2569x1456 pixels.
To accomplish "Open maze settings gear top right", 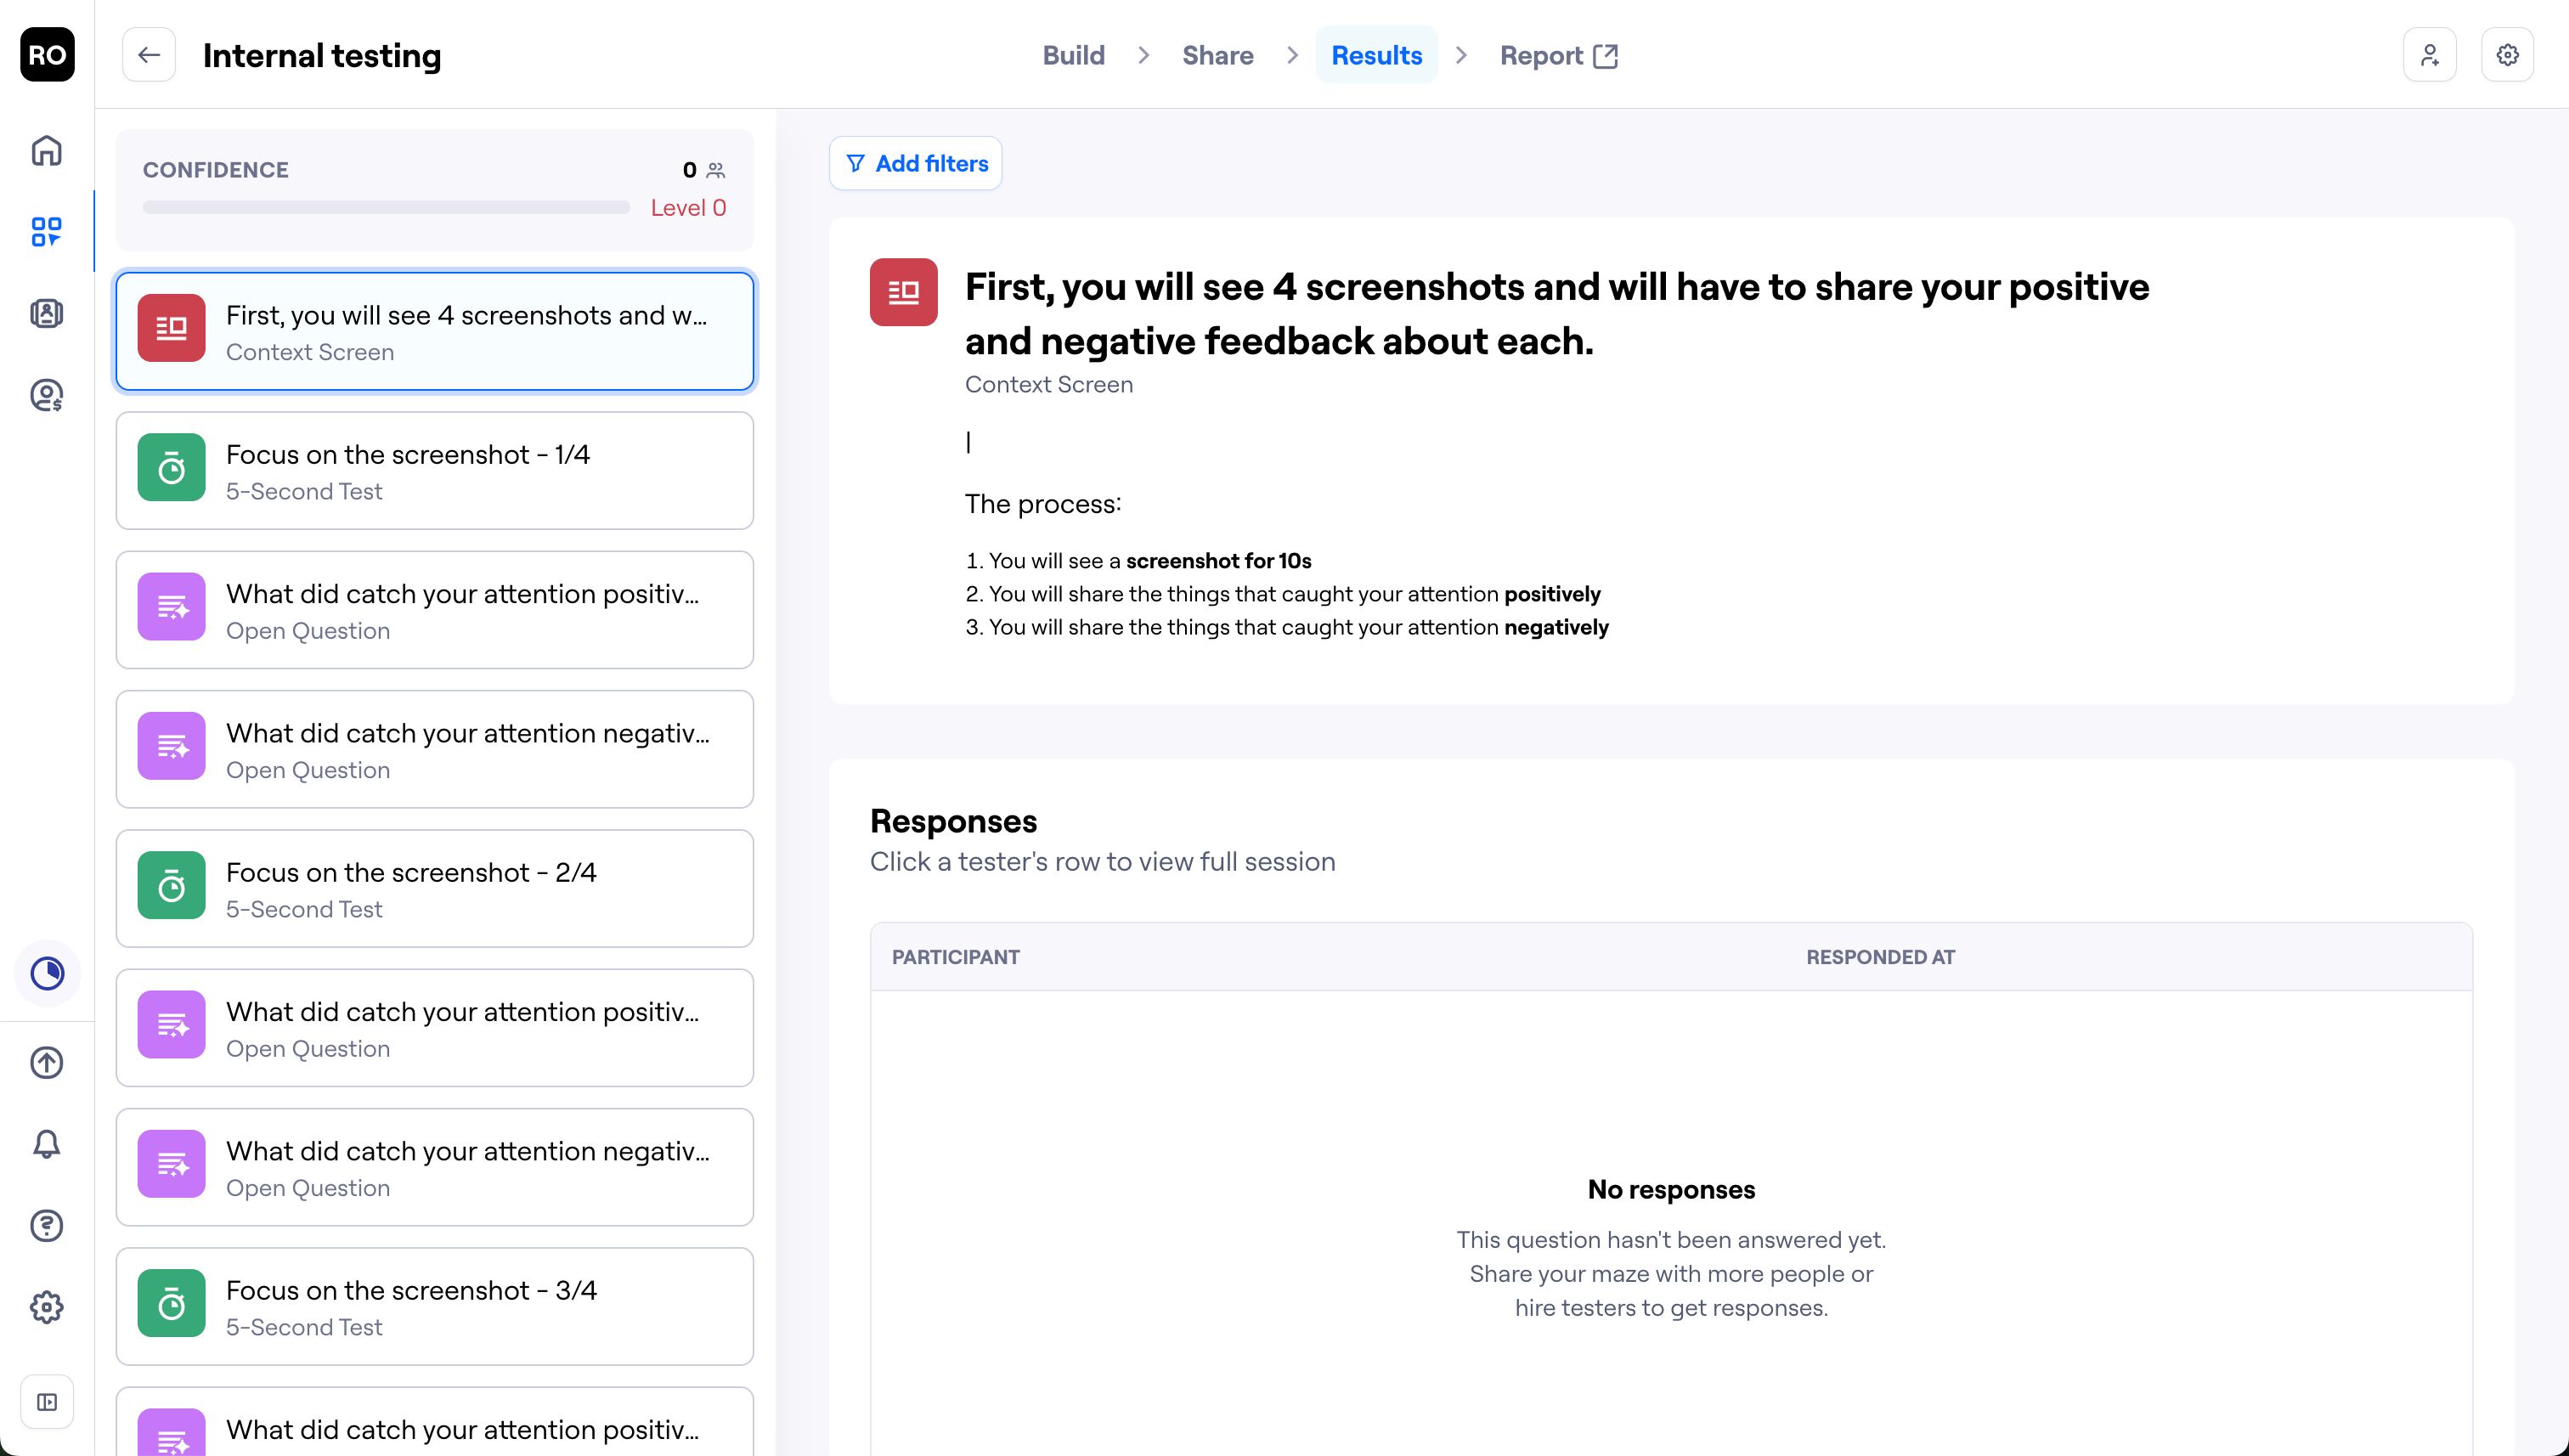I will tap(2507, 55).
